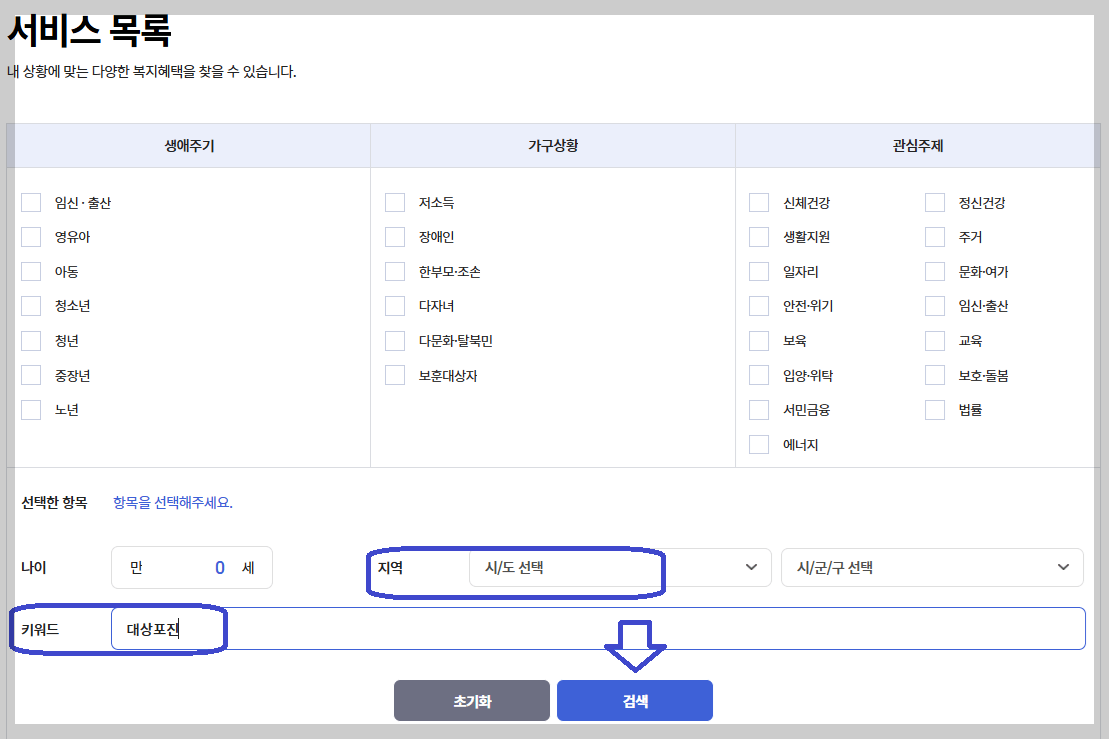Select the 서민금융 checkbox
1109x739 pixels.
point(758,409)
